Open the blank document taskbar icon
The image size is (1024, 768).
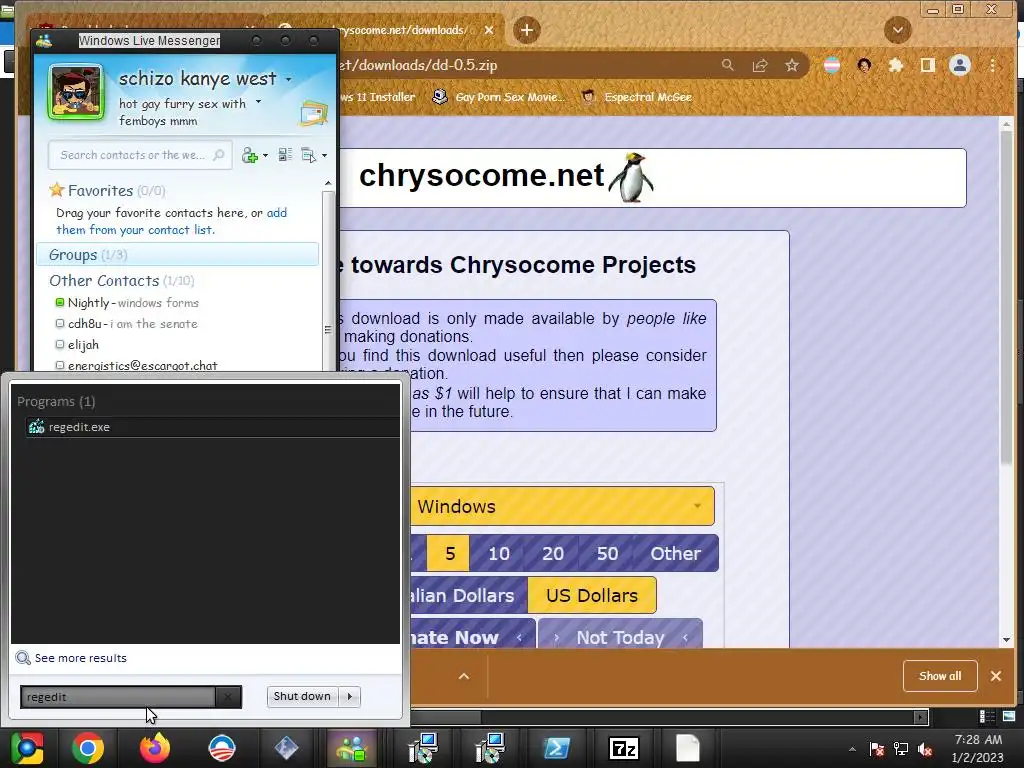(688, 748)
